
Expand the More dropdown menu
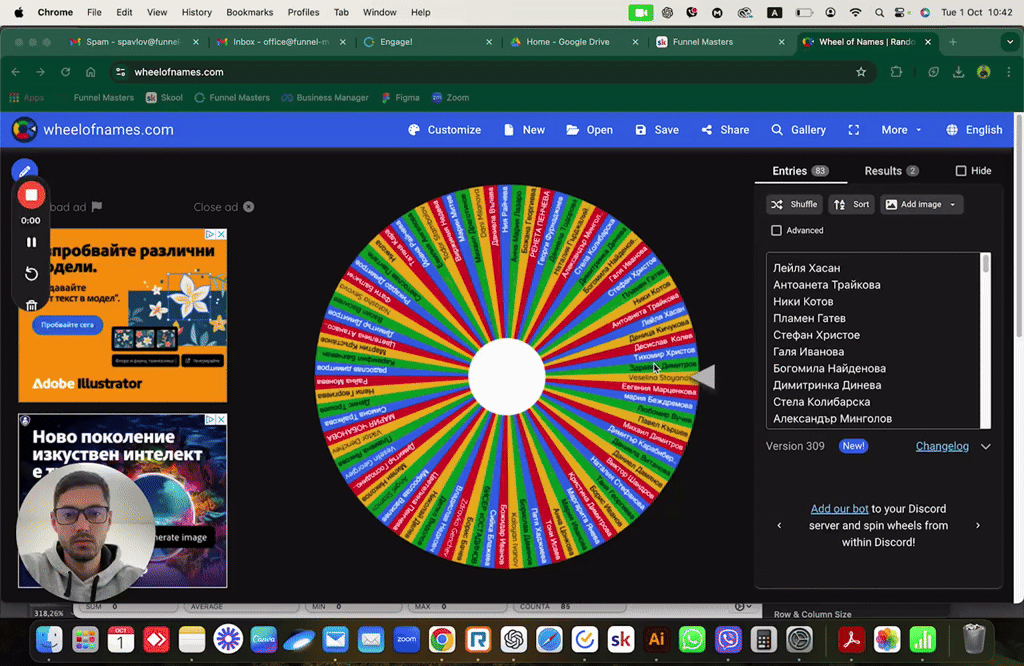(901, 130)
